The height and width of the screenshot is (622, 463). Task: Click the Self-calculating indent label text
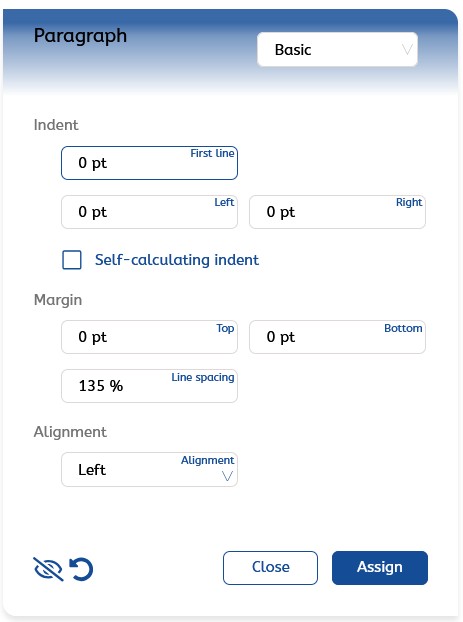(177, 260)
